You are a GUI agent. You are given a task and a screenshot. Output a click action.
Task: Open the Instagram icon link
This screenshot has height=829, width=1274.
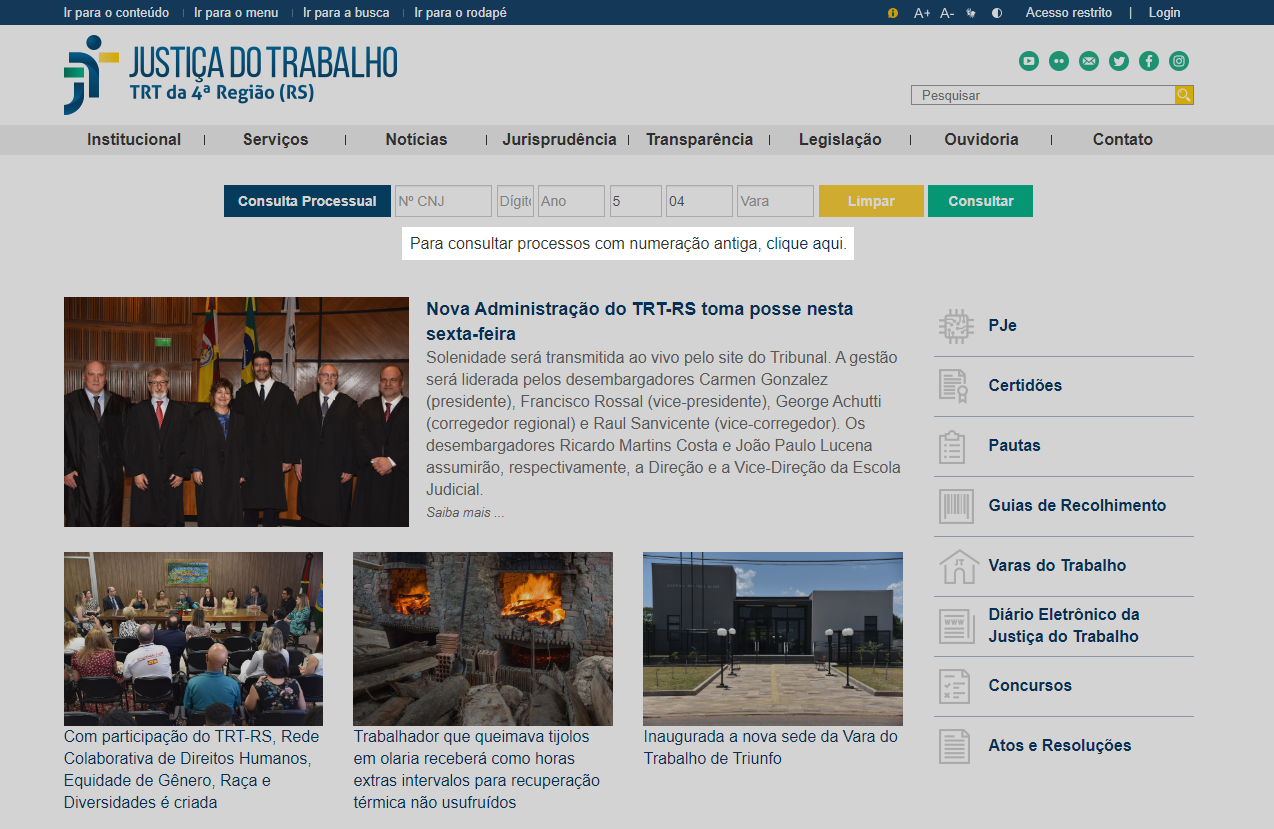tap(1179, 61)
